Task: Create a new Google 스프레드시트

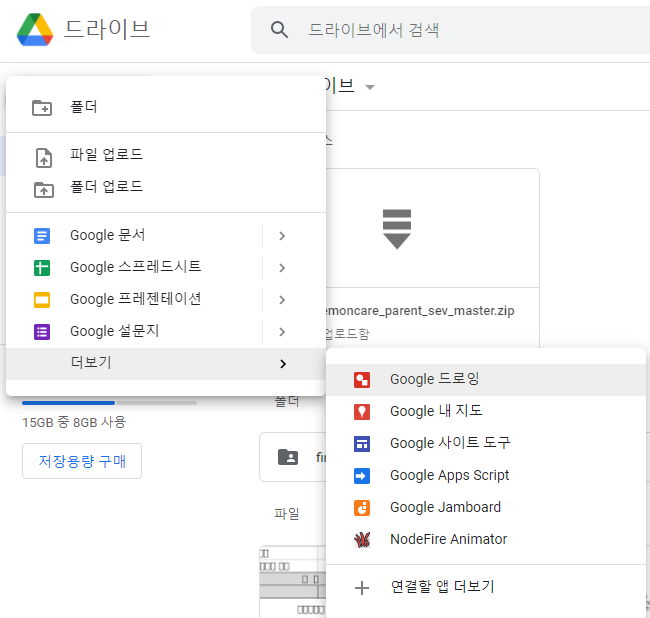Action: (134, 267)
